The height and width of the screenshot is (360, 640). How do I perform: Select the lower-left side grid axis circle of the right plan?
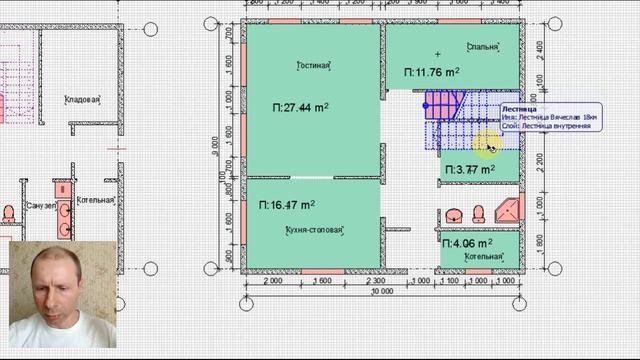coord(211,269)
